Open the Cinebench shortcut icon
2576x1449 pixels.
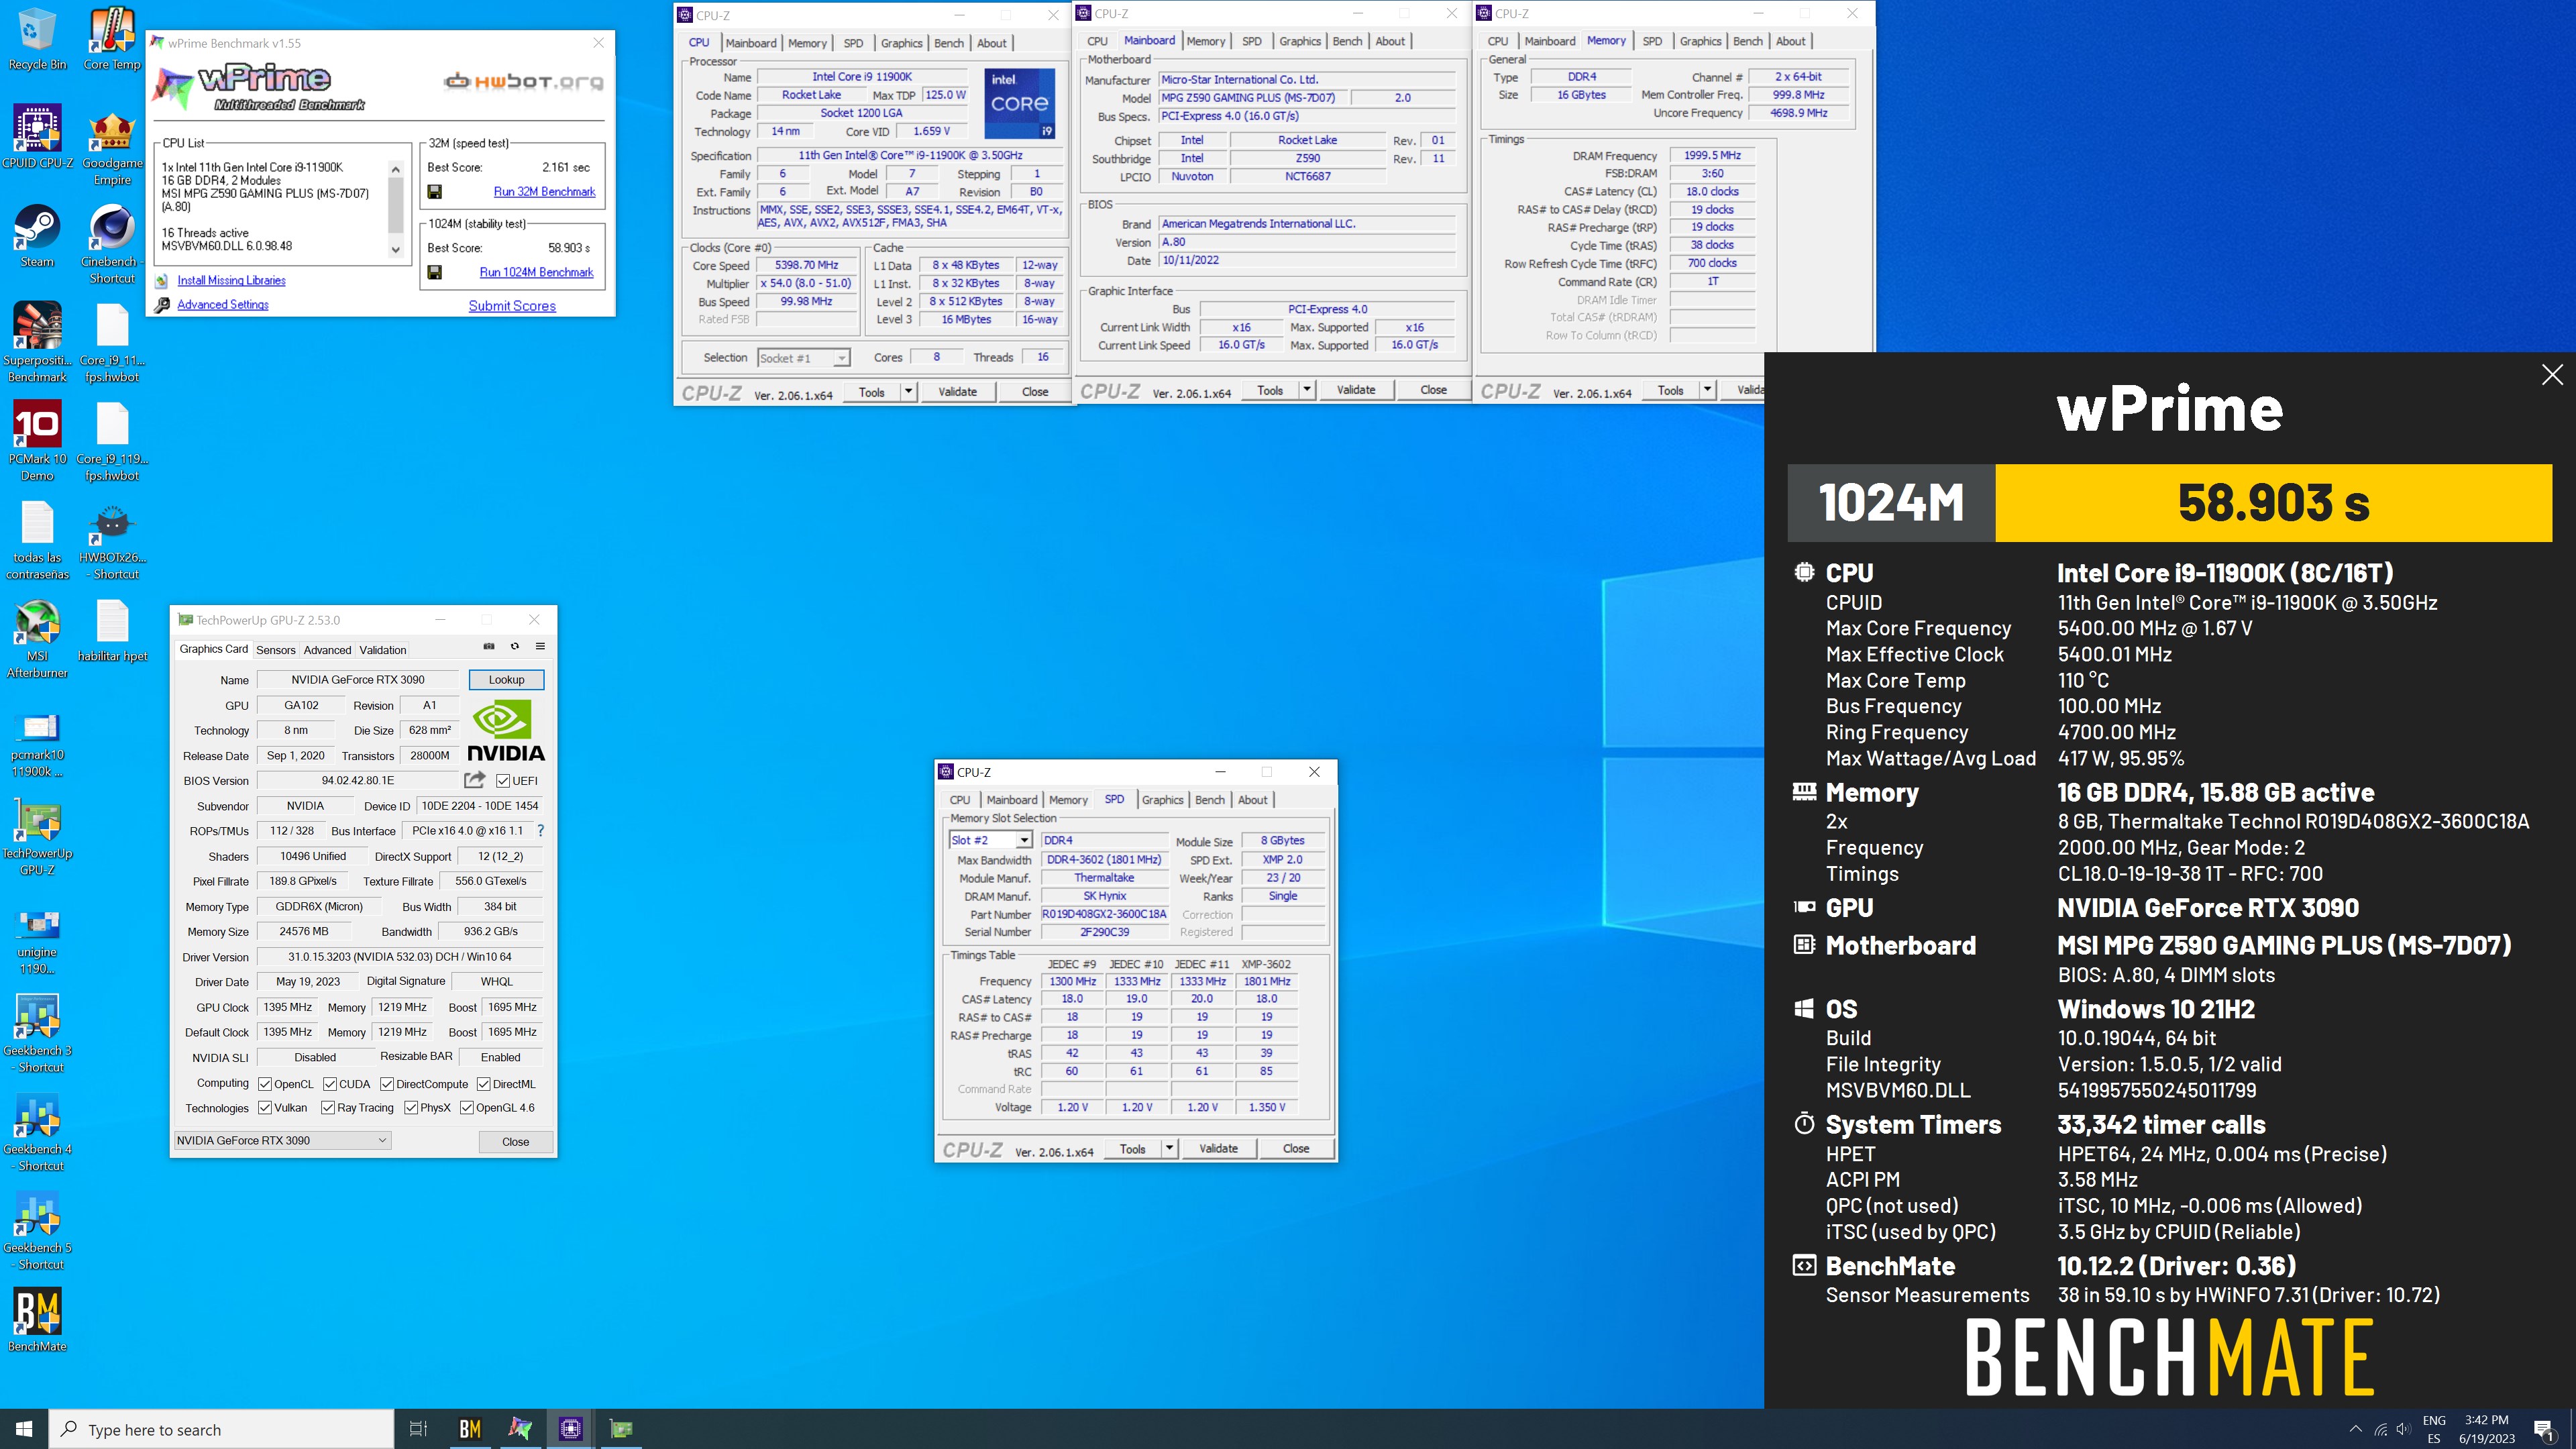coord(112,244)
